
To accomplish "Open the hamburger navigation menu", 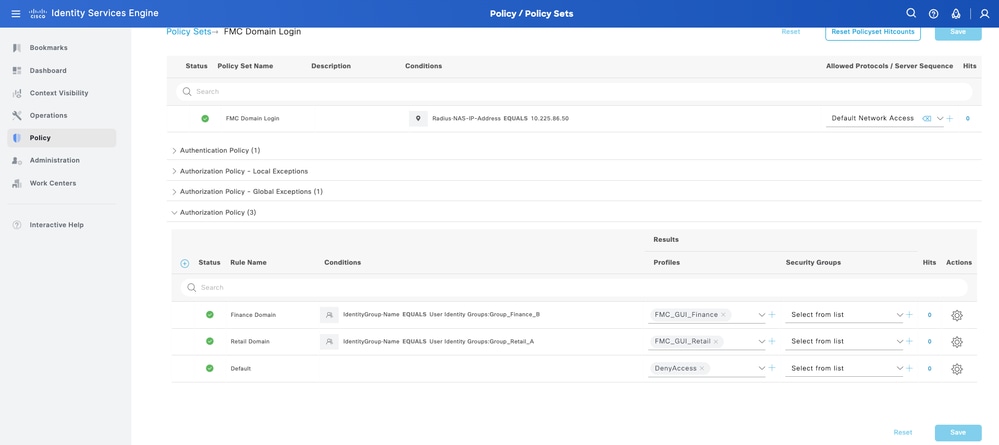I will (15, 14).
